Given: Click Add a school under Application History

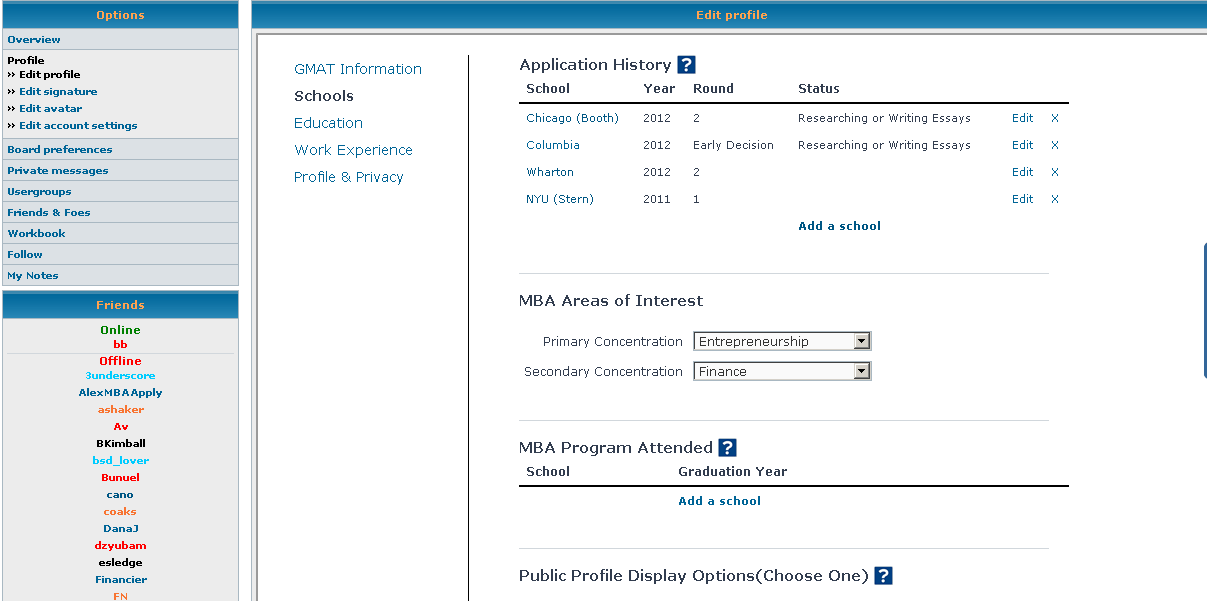Looking at the screenshot, I should [x=839, y=226].
